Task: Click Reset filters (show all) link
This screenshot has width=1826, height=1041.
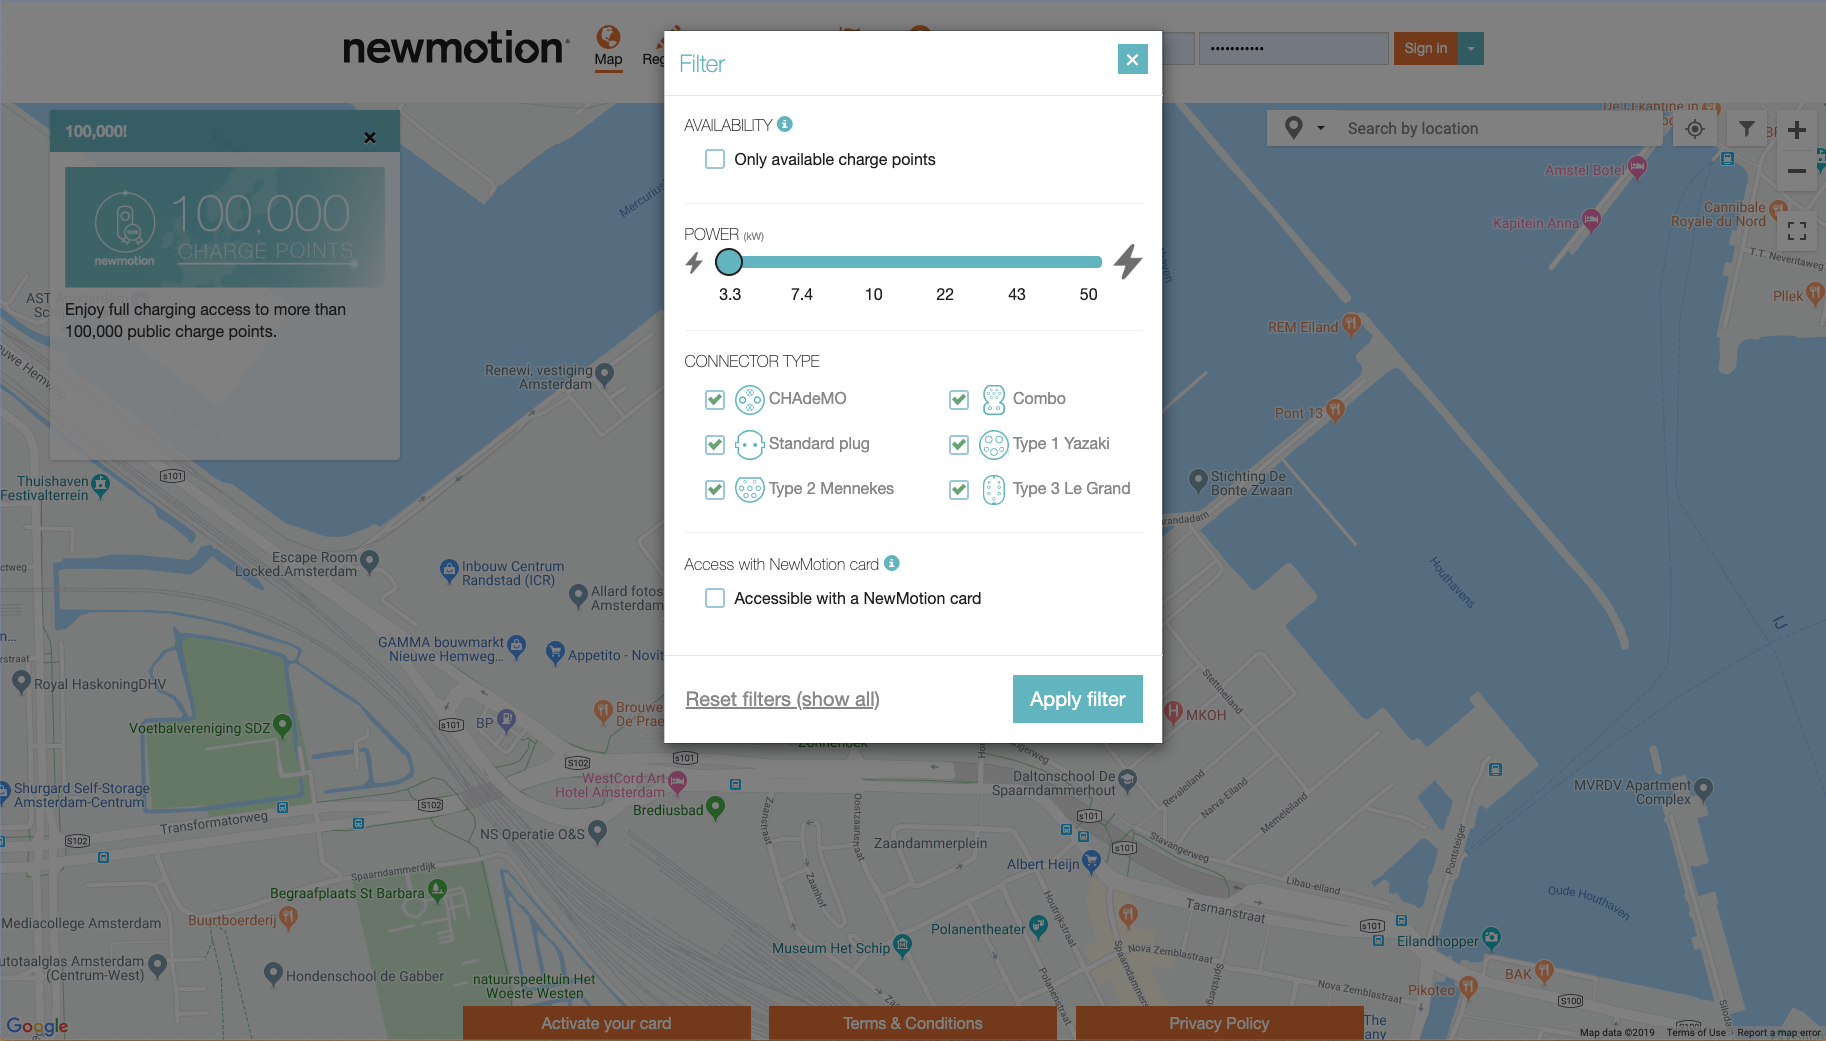Action: (782, 699)
